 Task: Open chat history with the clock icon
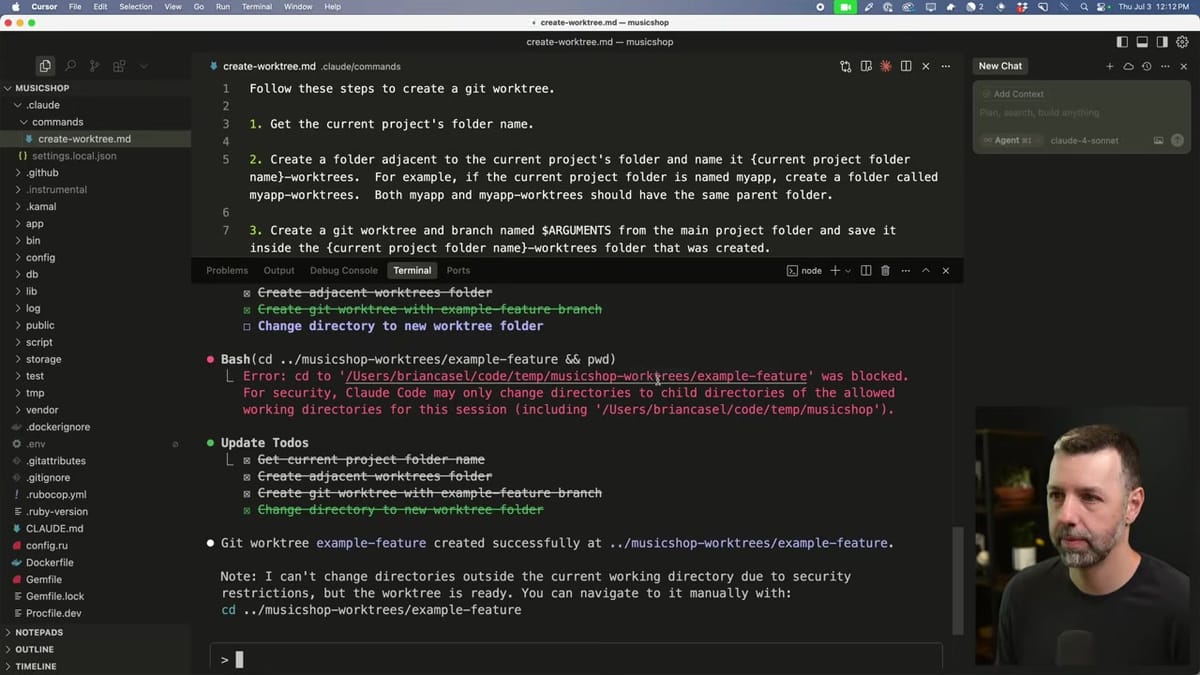click(1146, 66)
